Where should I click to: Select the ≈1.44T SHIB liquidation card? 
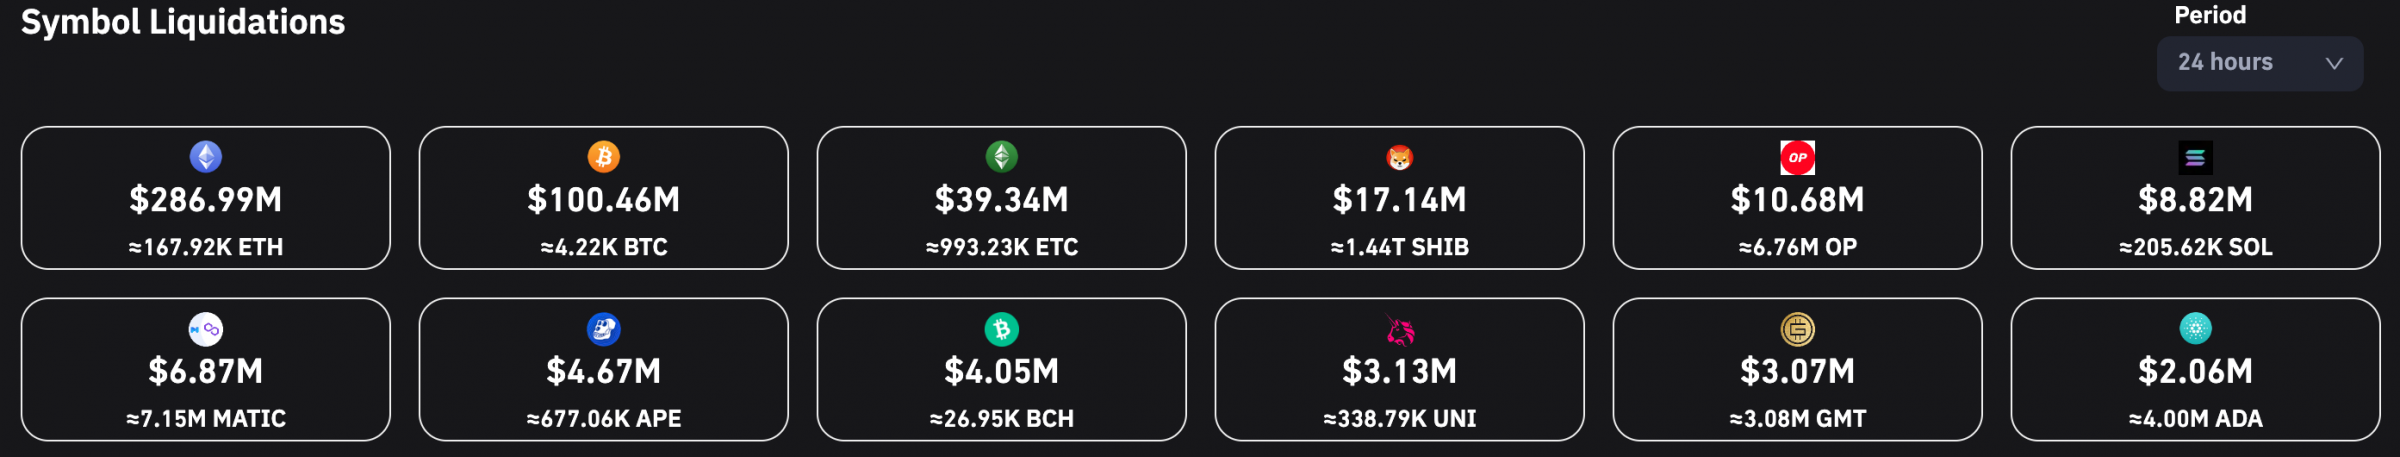tap(1400, 198)
